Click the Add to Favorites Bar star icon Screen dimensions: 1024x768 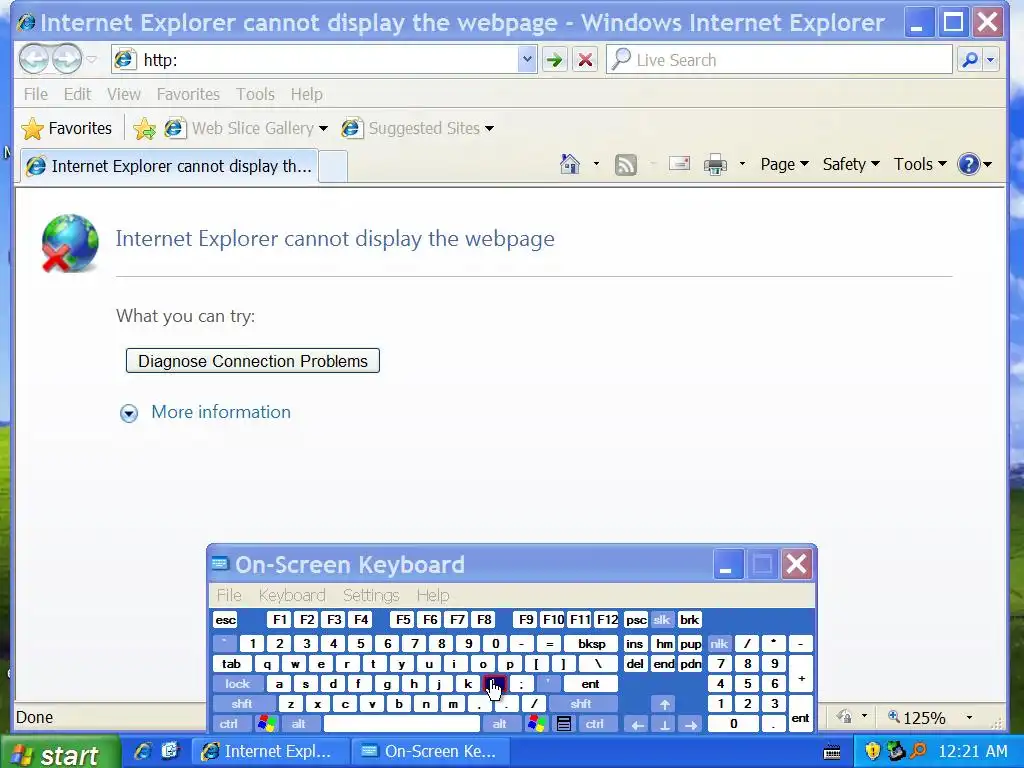(144, 129)
